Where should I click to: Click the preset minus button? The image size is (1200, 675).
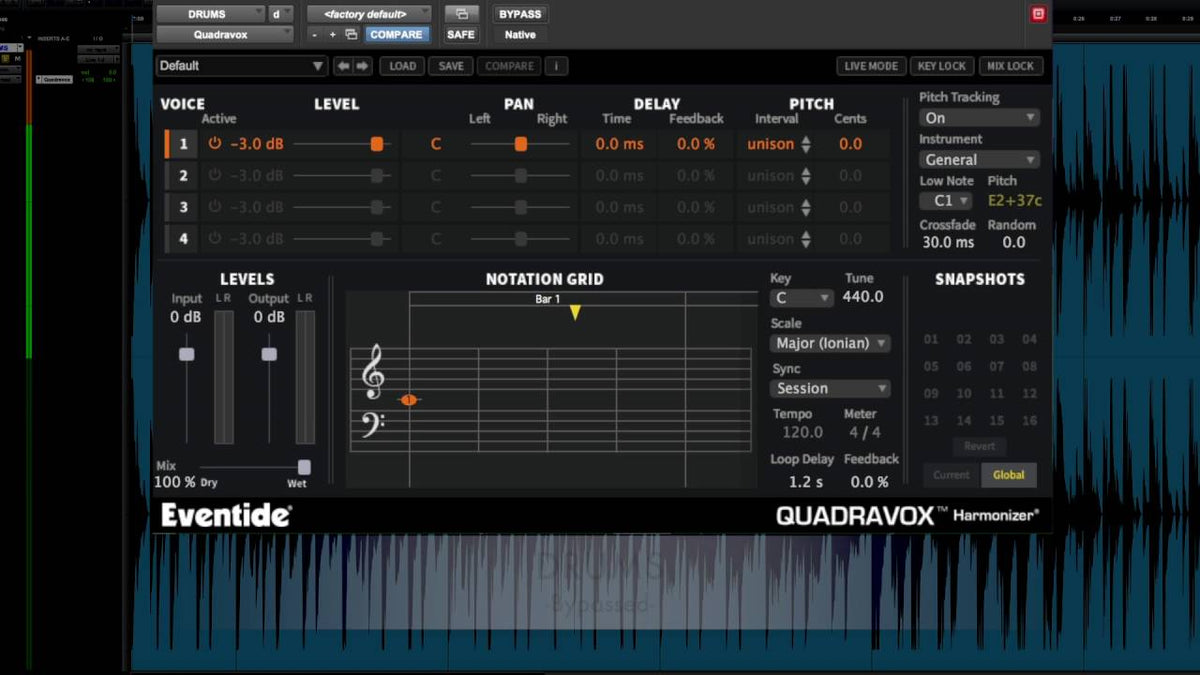tap(315, 34)
